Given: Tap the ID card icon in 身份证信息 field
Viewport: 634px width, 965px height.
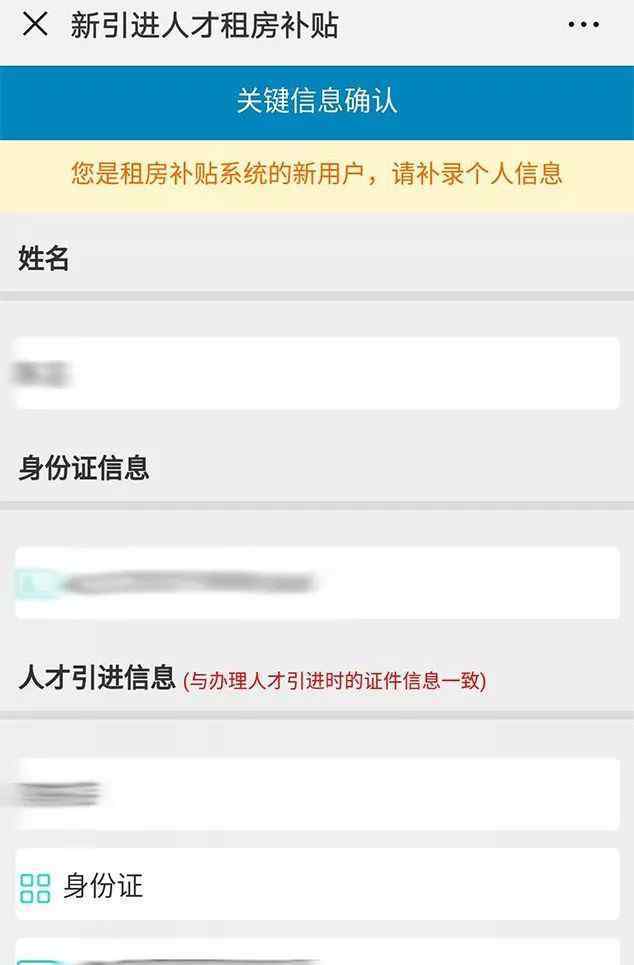Looking at the screenshot, I should click(35, 583).
